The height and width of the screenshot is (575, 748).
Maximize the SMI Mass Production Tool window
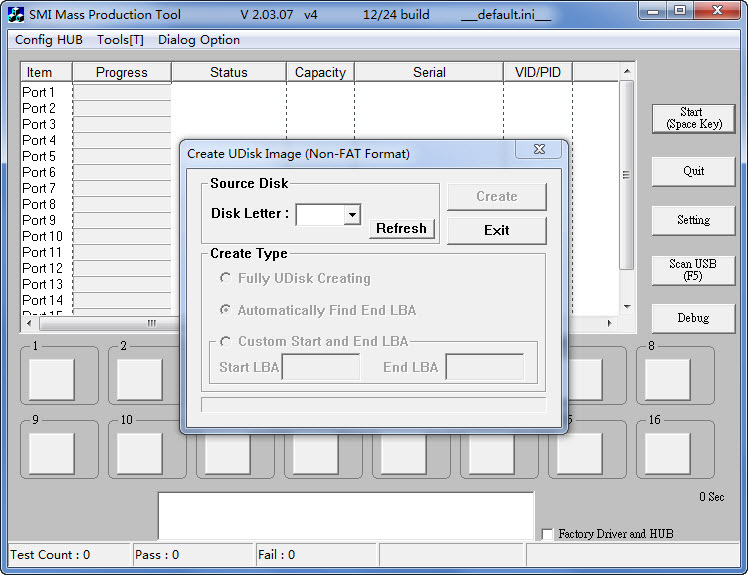tap(680, 10)
